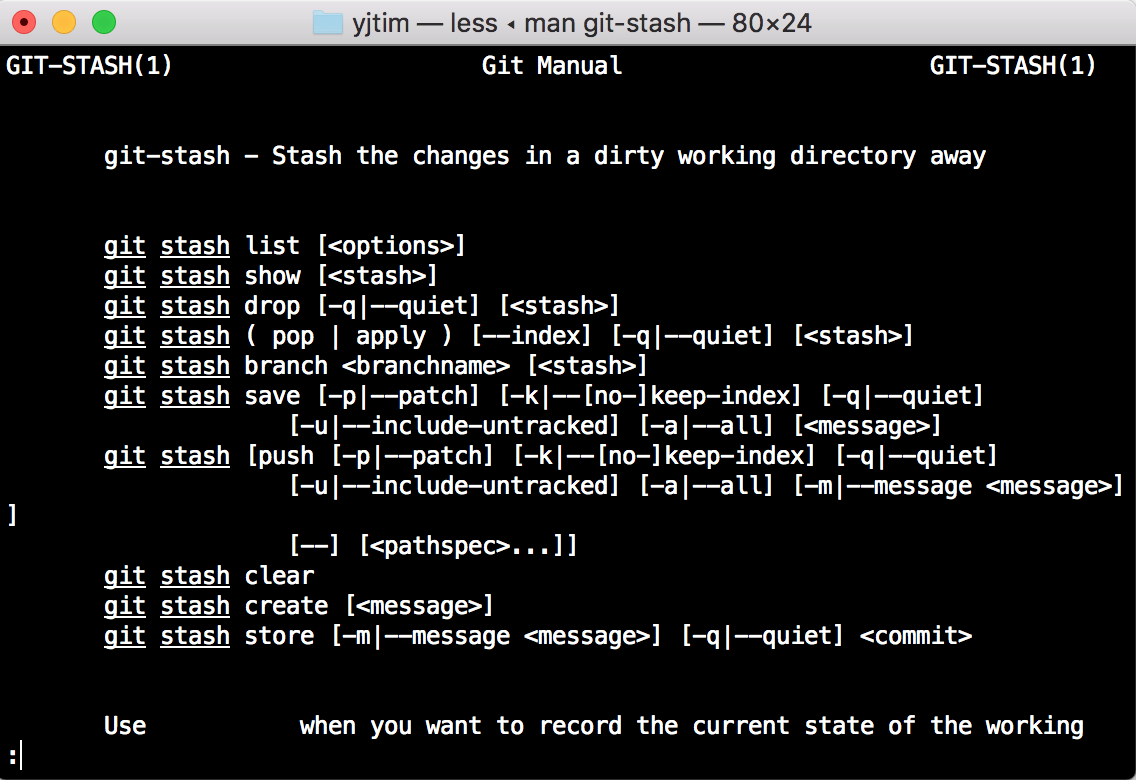Click the 'save' subcommand text
Image resolution: width=1136 pixels, height=780 pixels.
272,396
